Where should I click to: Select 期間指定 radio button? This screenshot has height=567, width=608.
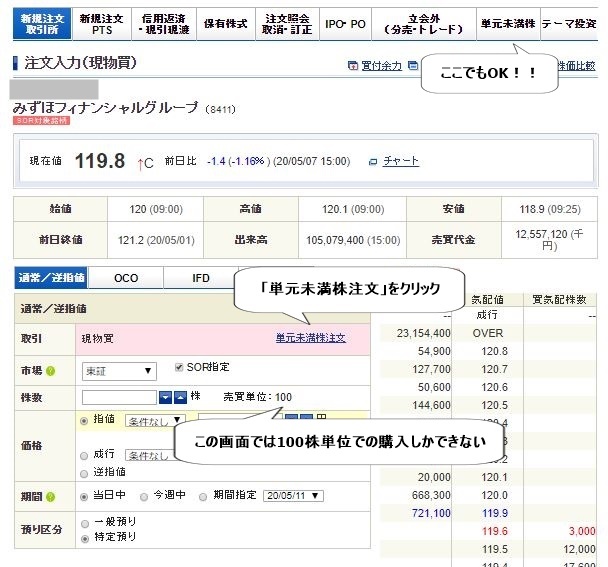[x=203, y=497]
